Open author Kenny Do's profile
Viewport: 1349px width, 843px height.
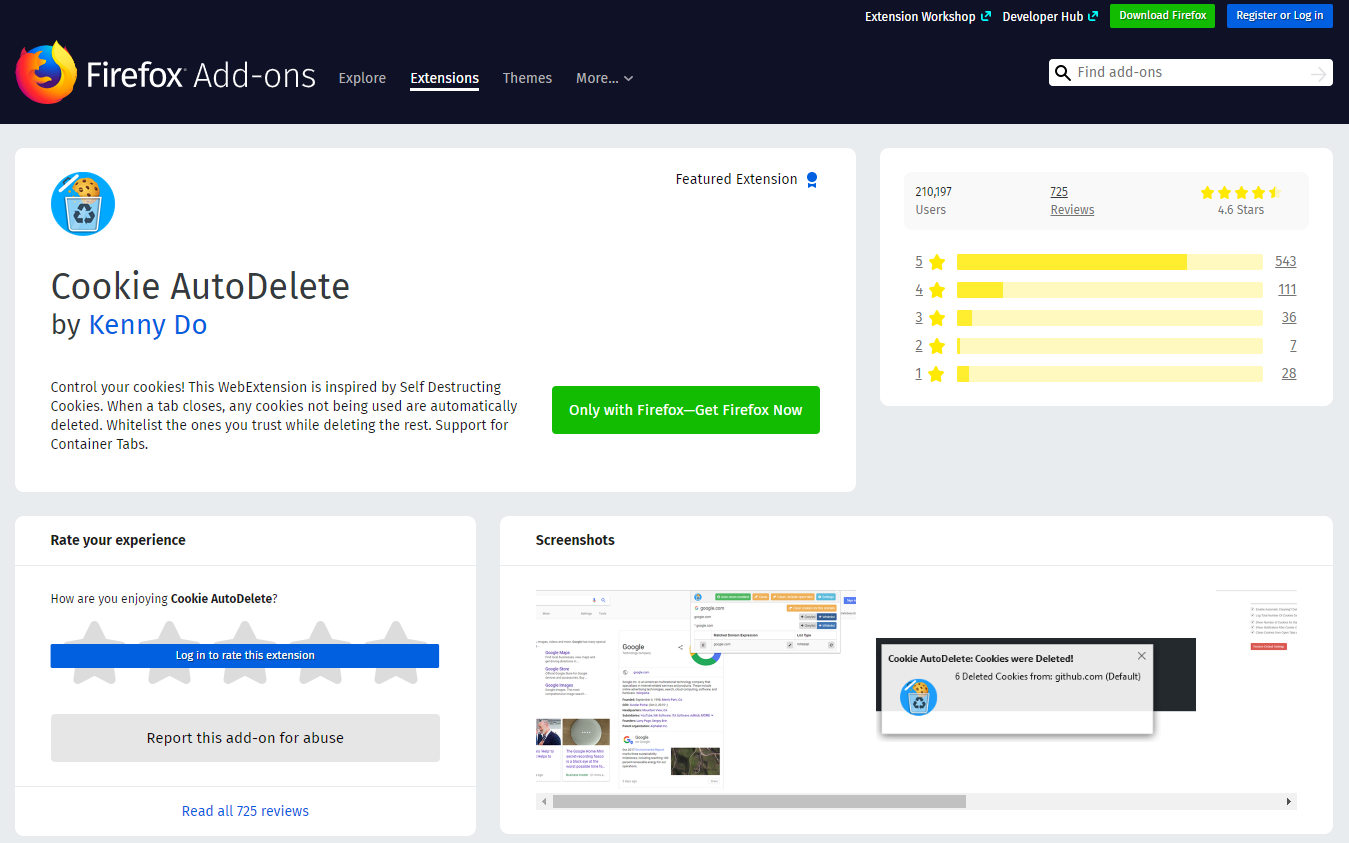tap(148, 325)
